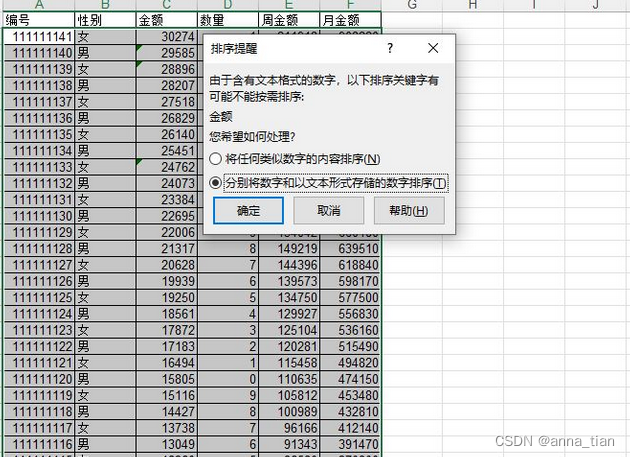Select column G header
The width and height of the screenshot is (630, 457).
tap(412, 5)
